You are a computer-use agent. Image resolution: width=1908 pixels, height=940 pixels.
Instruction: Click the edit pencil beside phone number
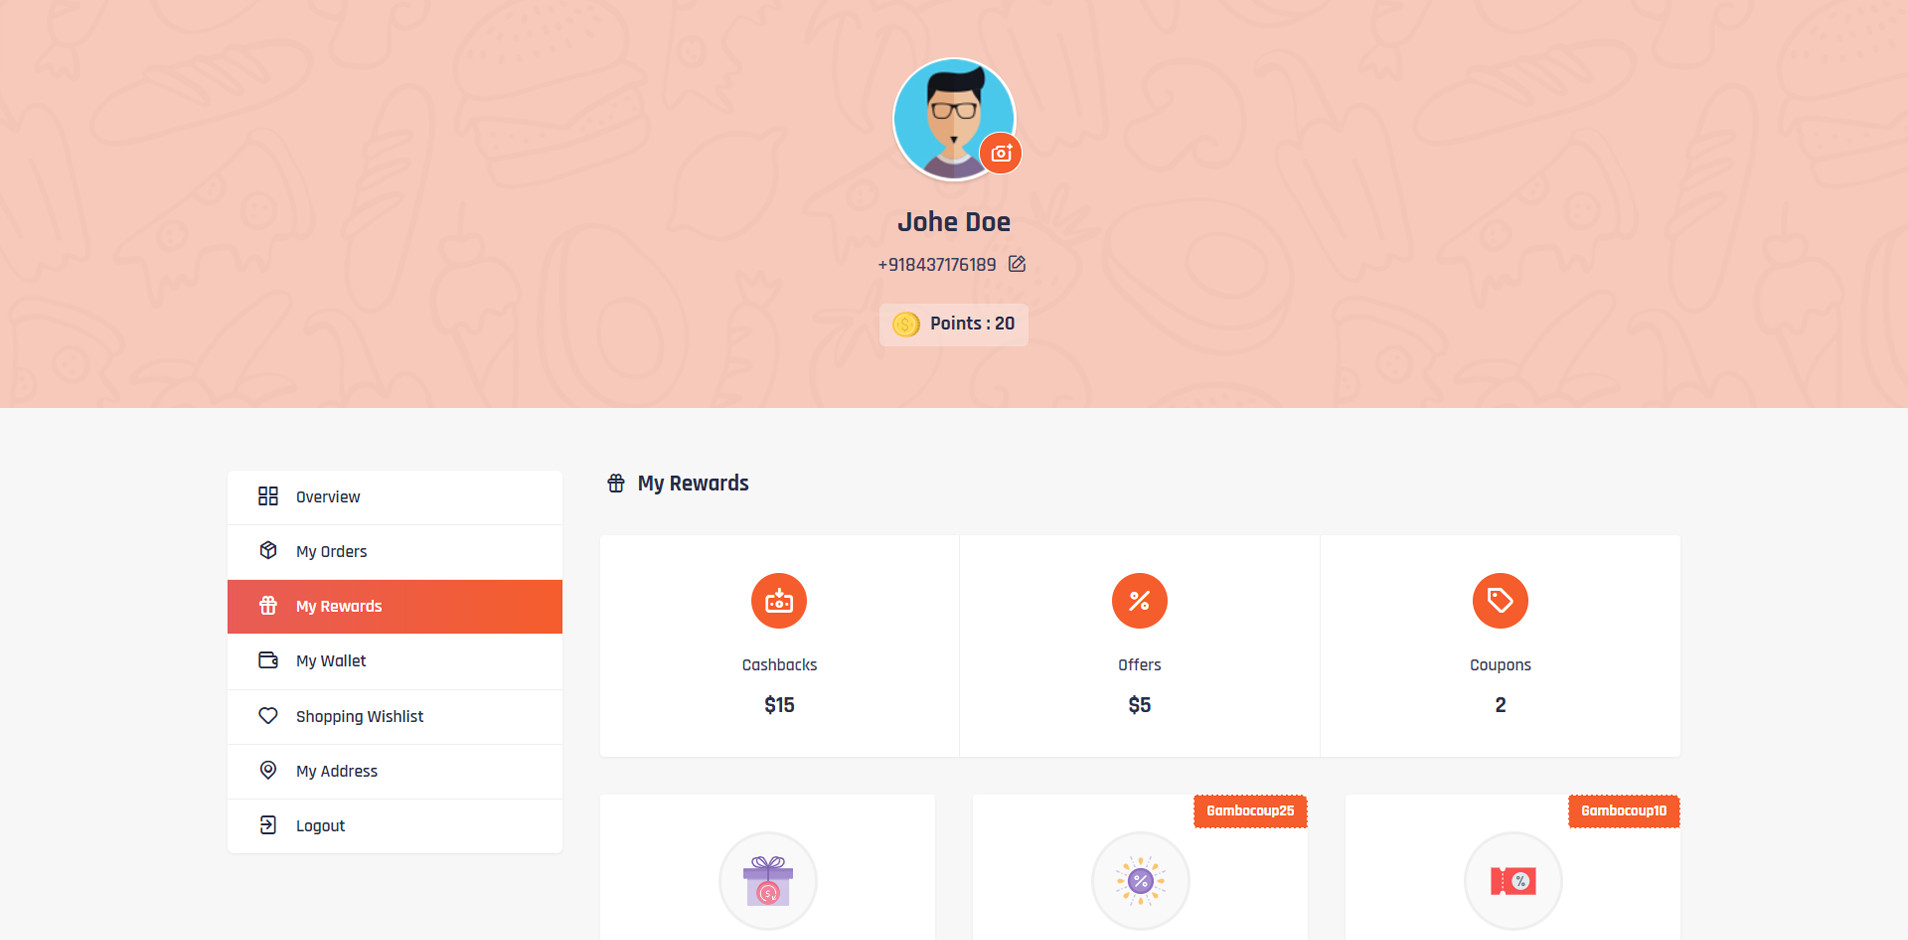(1017, 264)
